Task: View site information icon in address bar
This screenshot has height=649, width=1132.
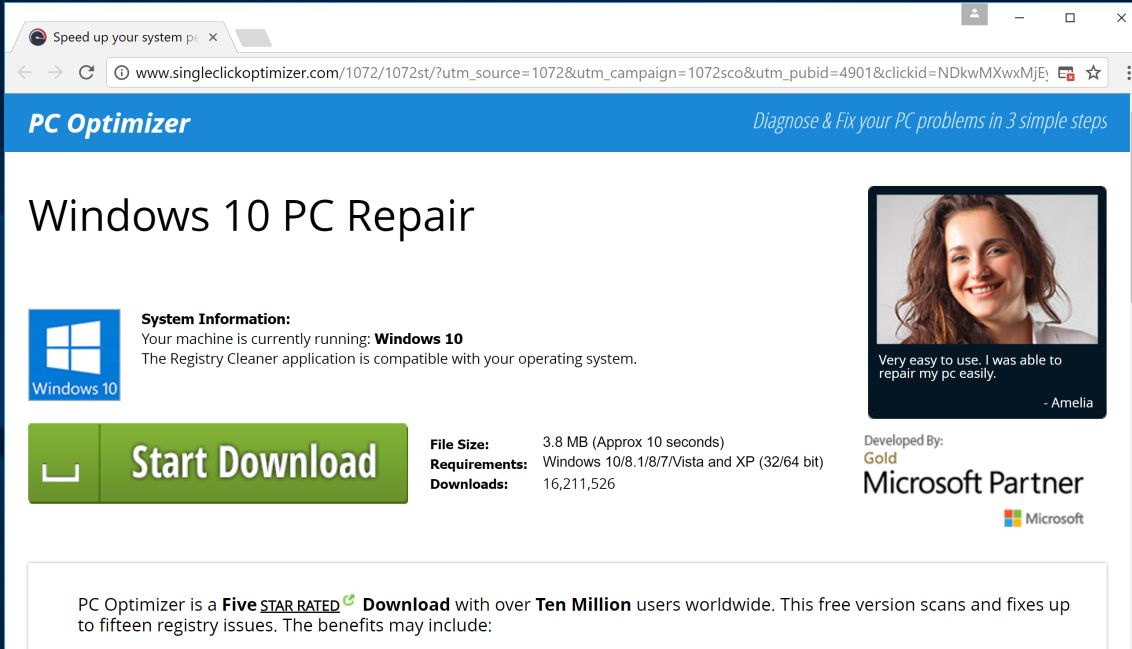Action: click(121, 73)
